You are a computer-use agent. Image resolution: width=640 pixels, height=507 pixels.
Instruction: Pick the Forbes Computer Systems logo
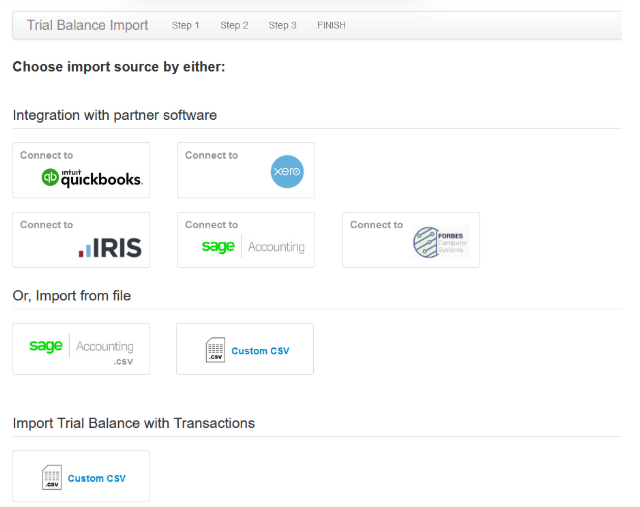pyautogui.click(x=440, y=243)
